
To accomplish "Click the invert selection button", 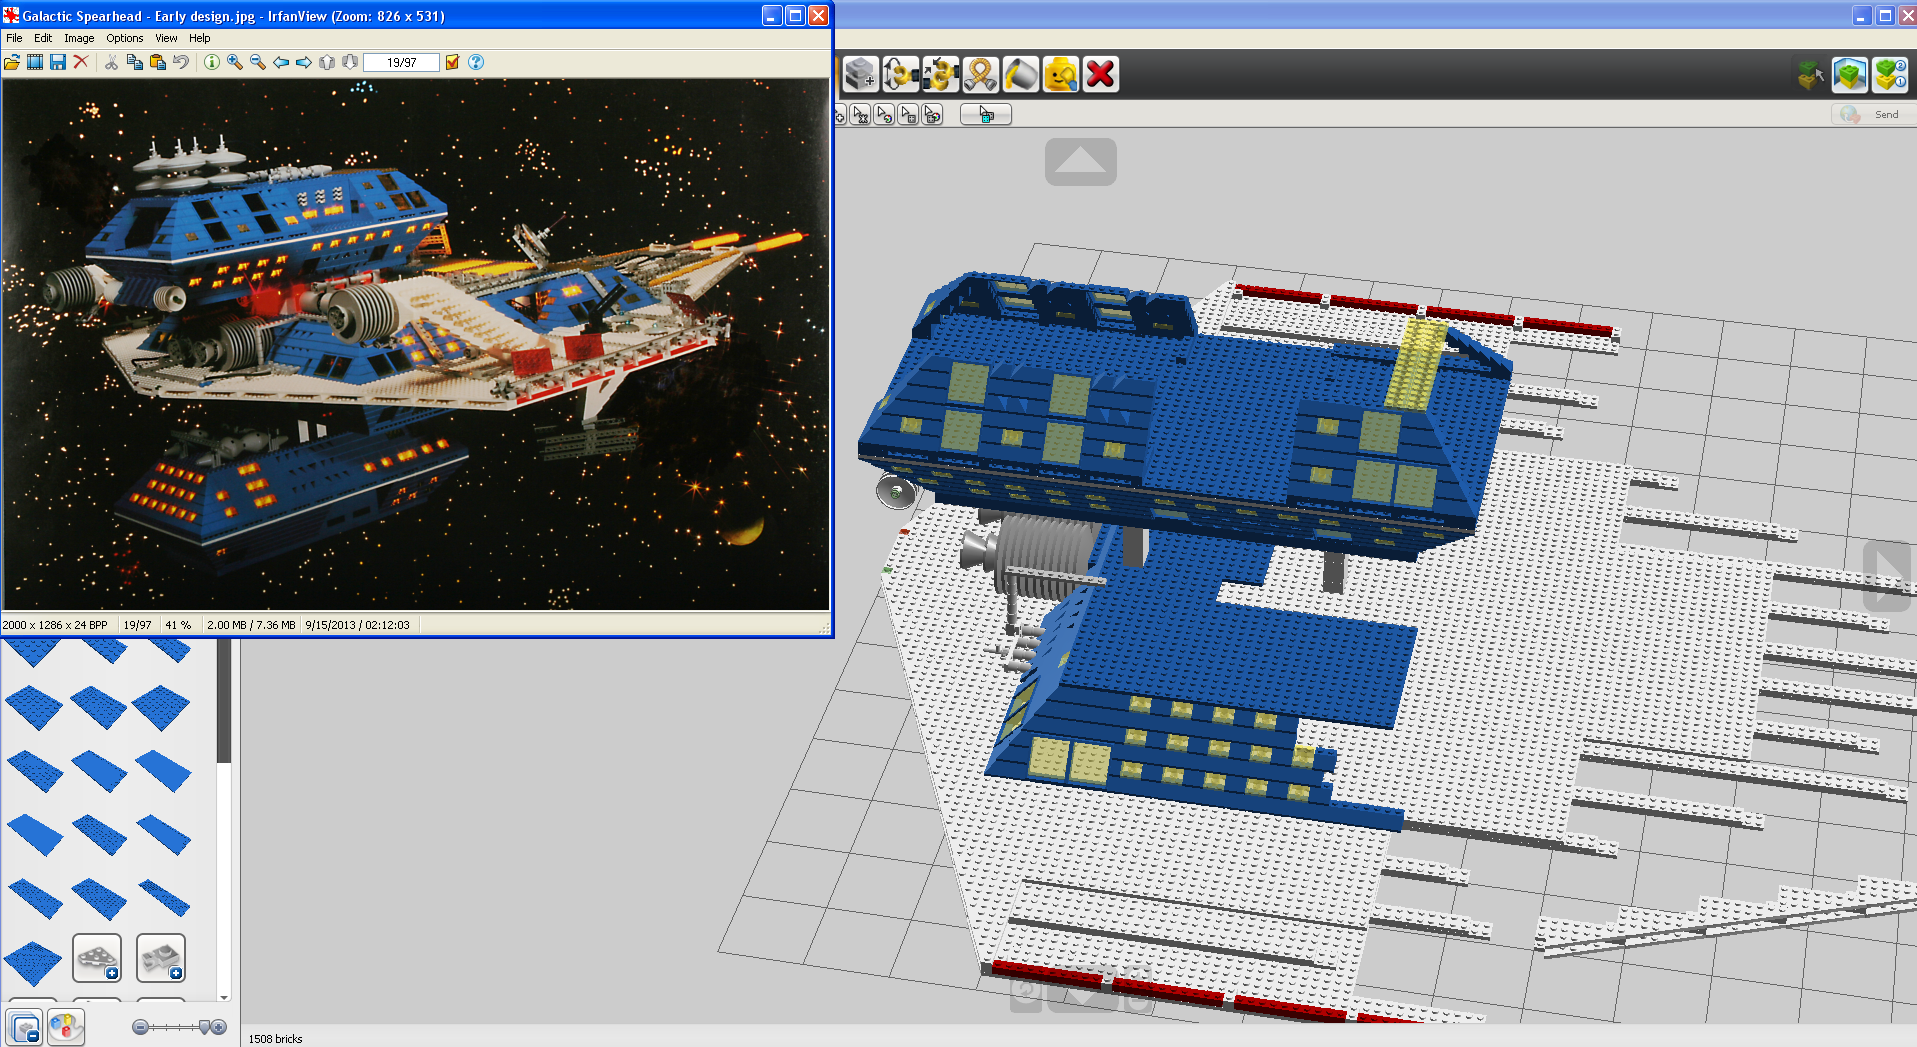I will 986,115.
